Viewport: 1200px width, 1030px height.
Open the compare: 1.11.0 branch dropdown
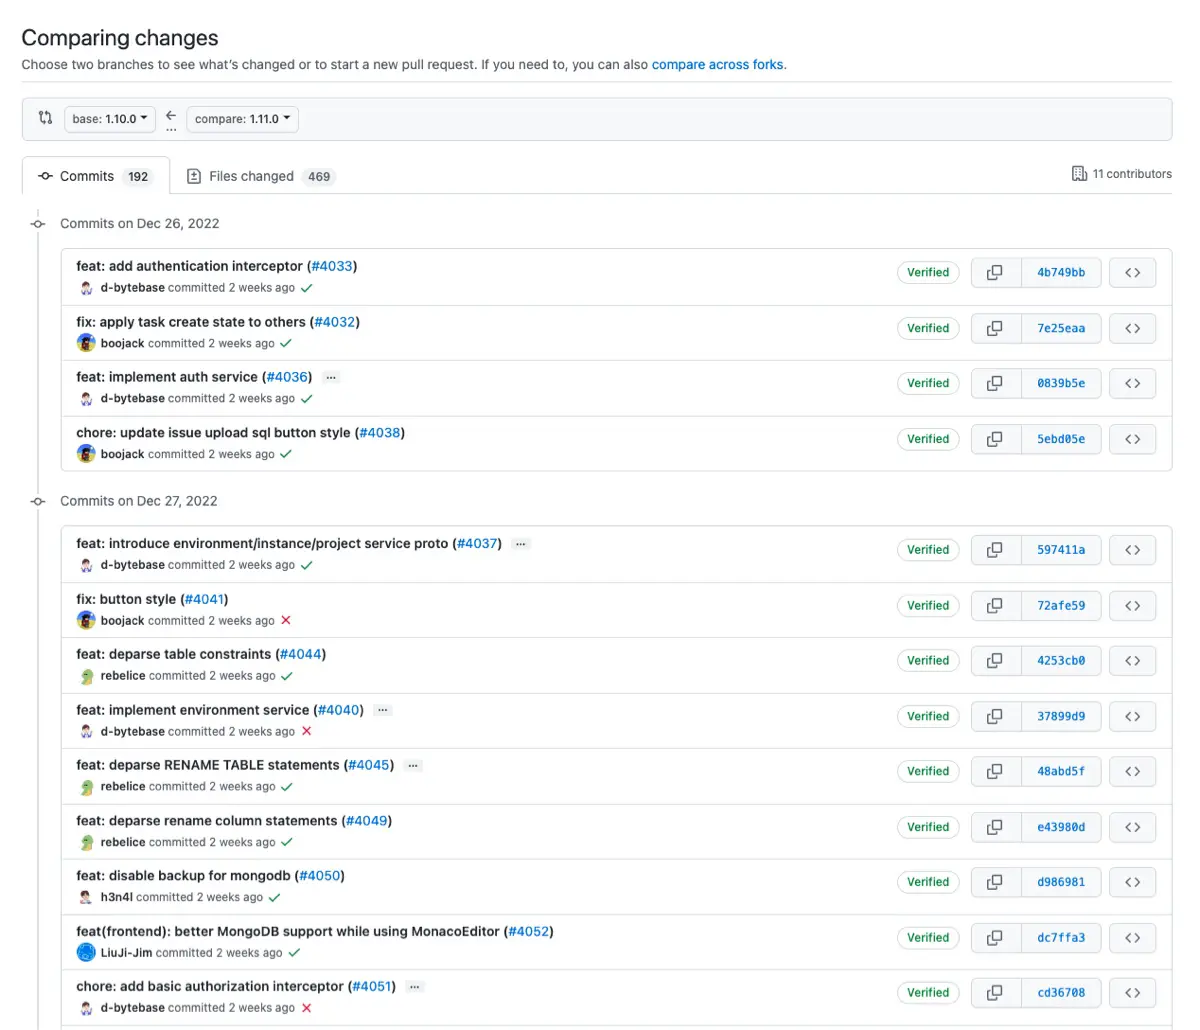pos(241,118)
